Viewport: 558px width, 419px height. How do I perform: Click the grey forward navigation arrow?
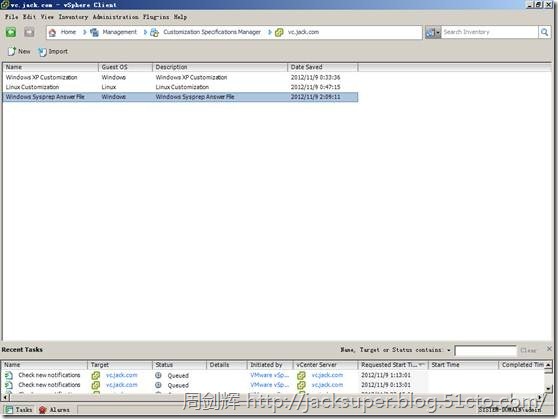(29, 32)
